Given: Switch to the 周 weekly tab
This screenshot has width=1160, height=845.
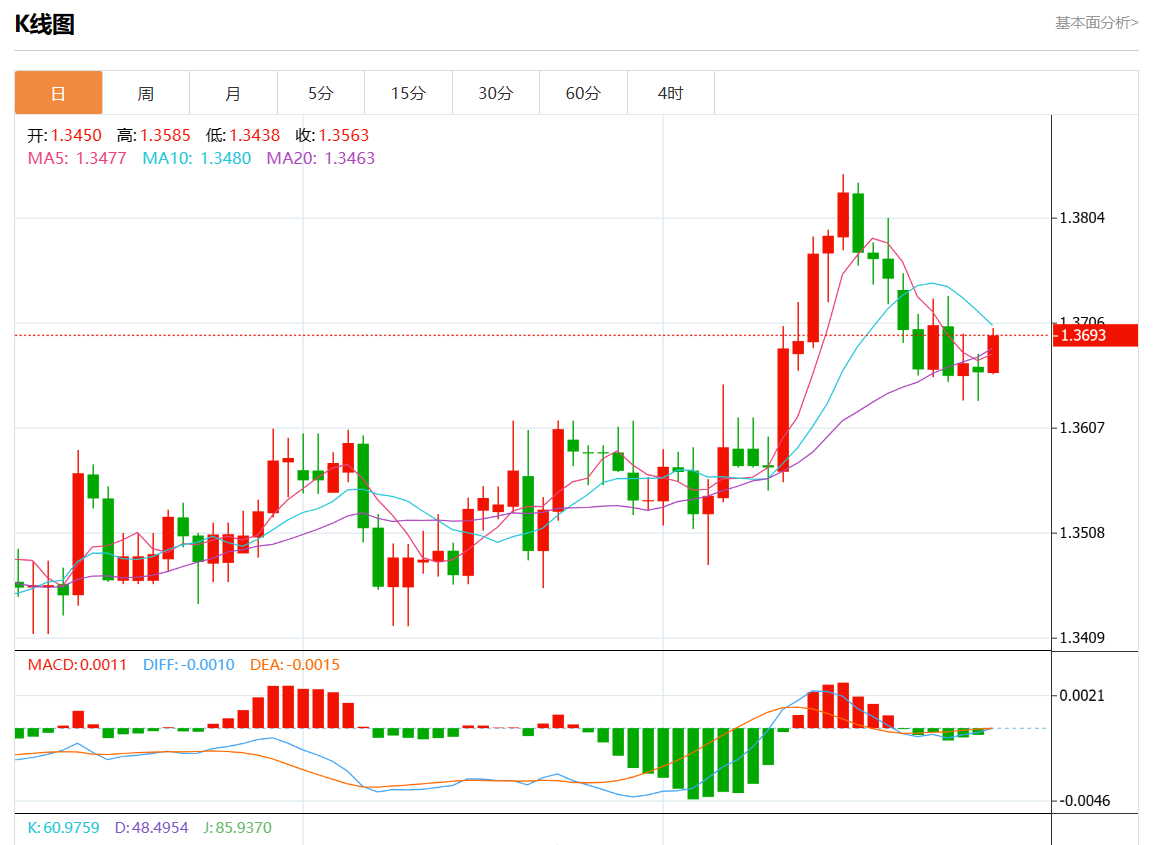Looking at the screenshot, I should click(146, 93).
